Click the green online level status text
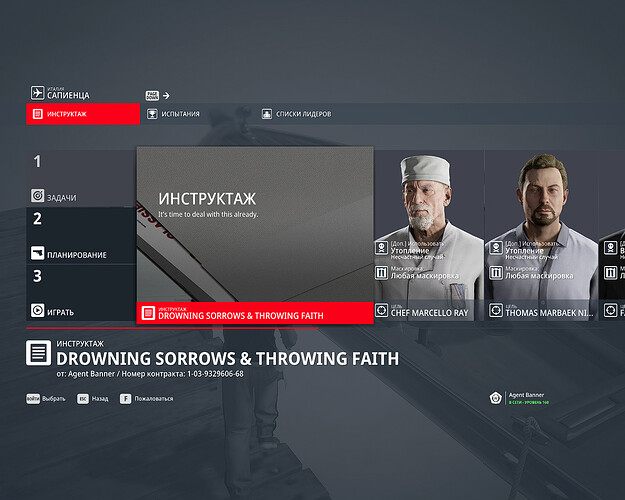Image resolution: width=625 pixels, height=500 pixels. pyautogui.click(x=529, y=403)
